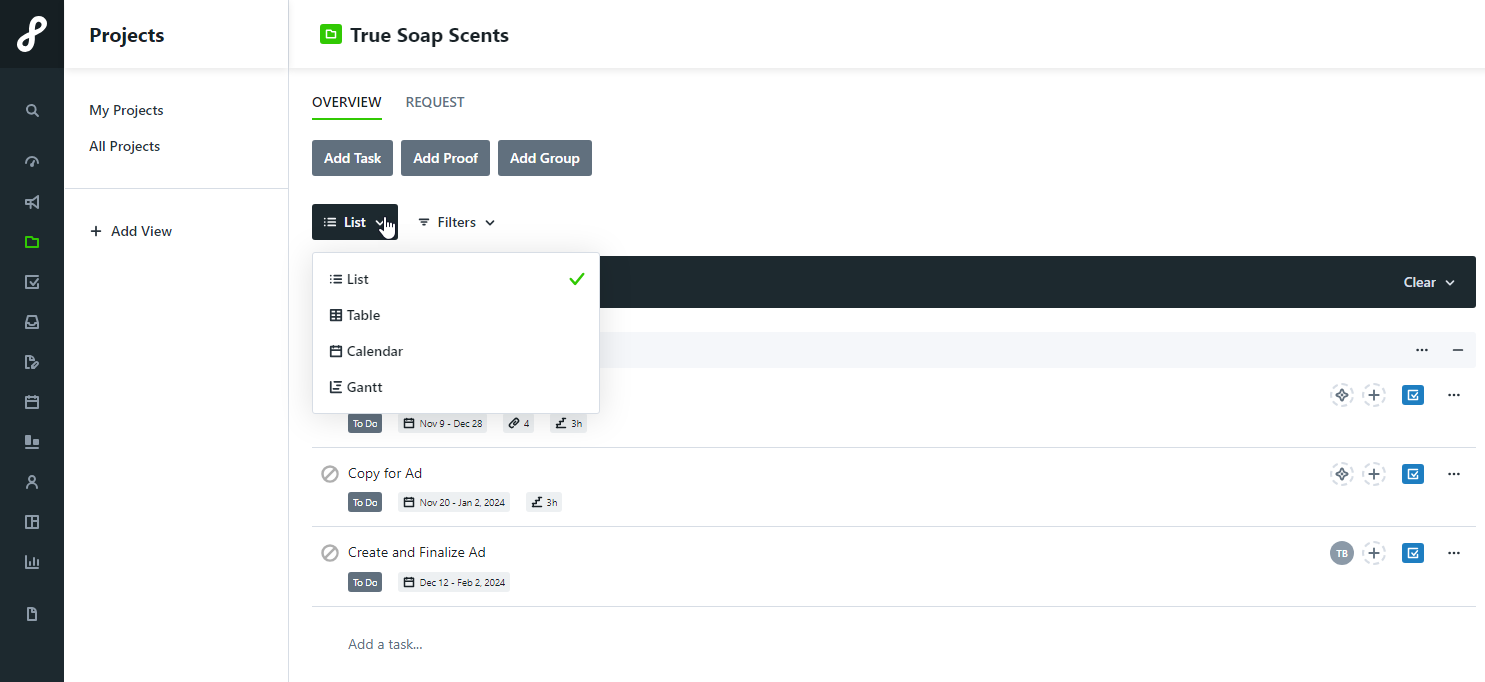The width and height of the screenshot is (1485, 682).
Task: Open the Clear dropdown in the dark bar
Action: coord(1428,283)
